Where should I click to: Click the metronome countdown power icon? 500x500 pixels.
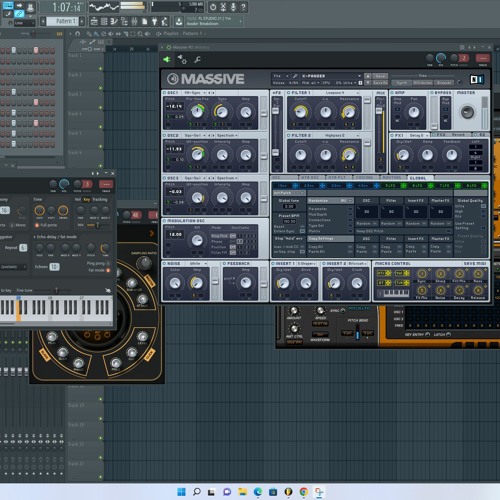tap(213, 7)
